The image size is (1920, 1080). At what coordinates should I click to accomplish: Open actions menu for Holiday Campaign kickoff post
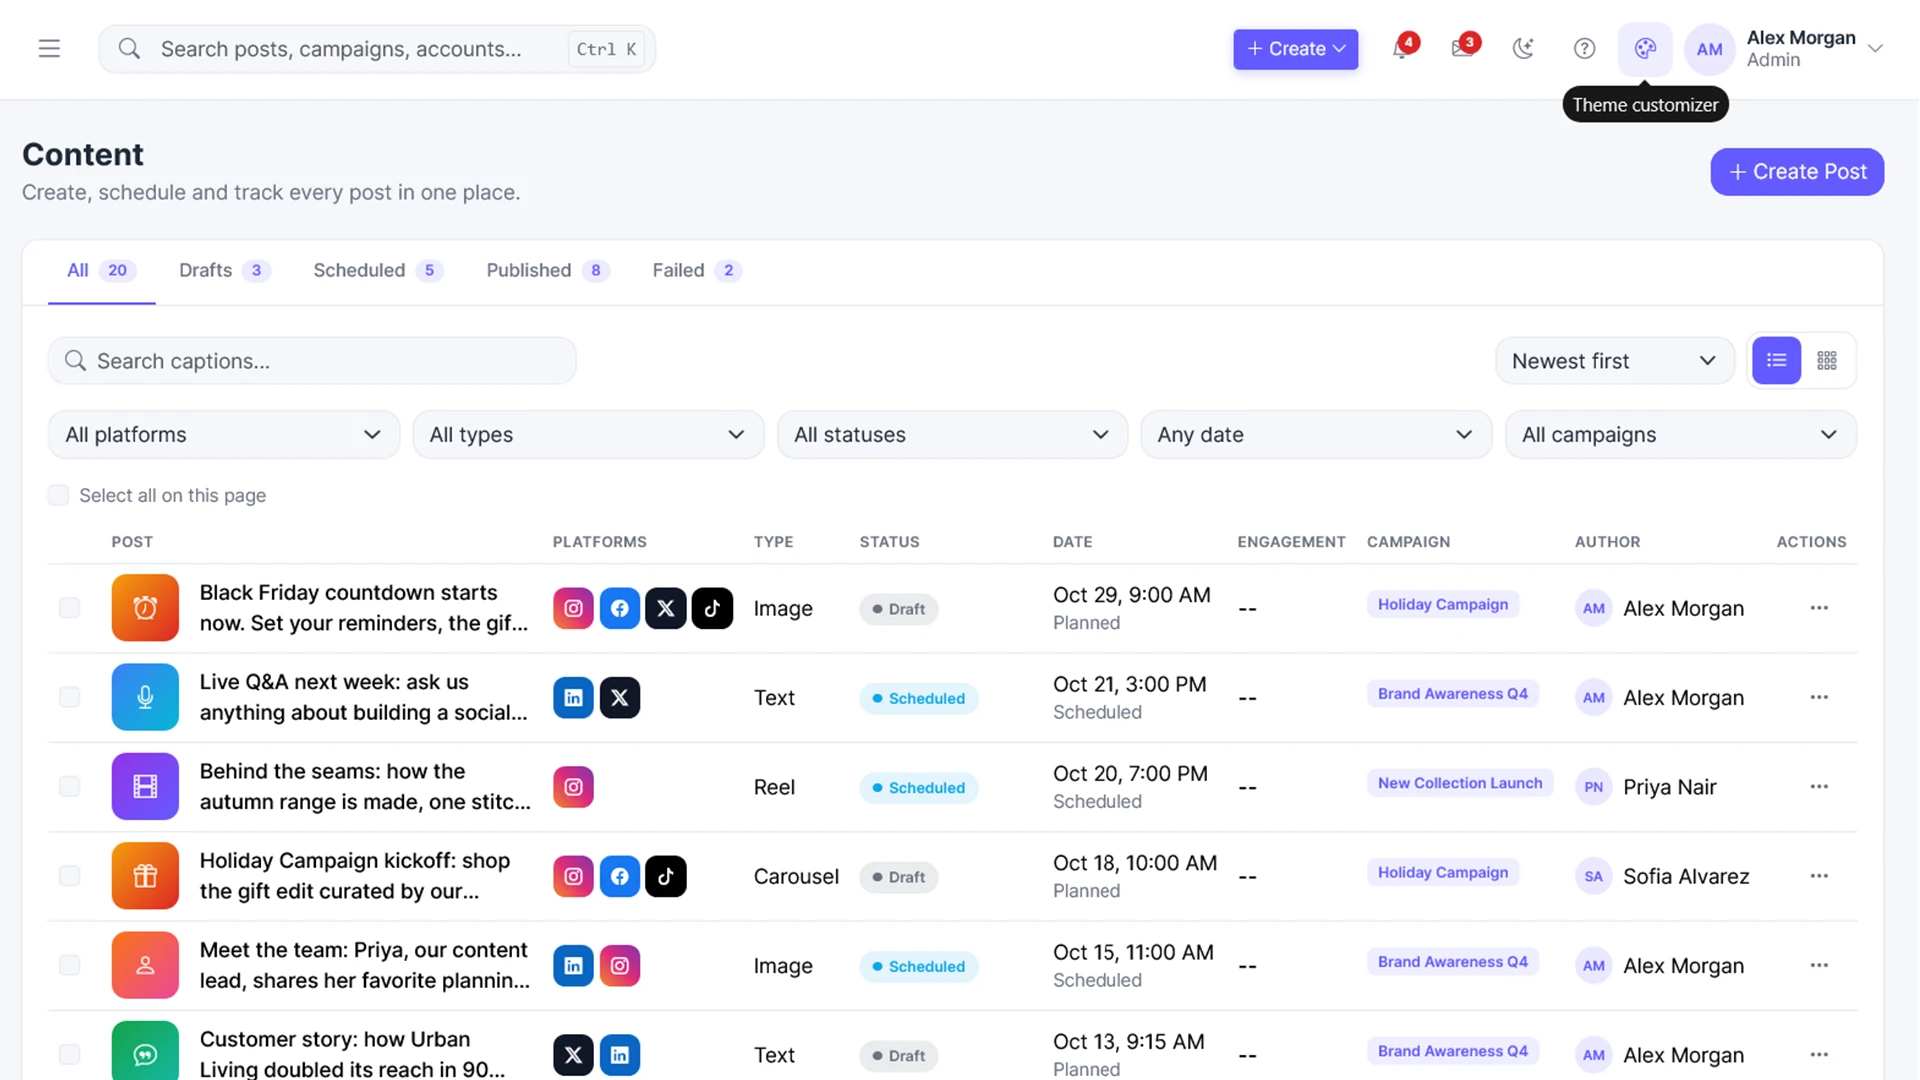pos(1819,876)
